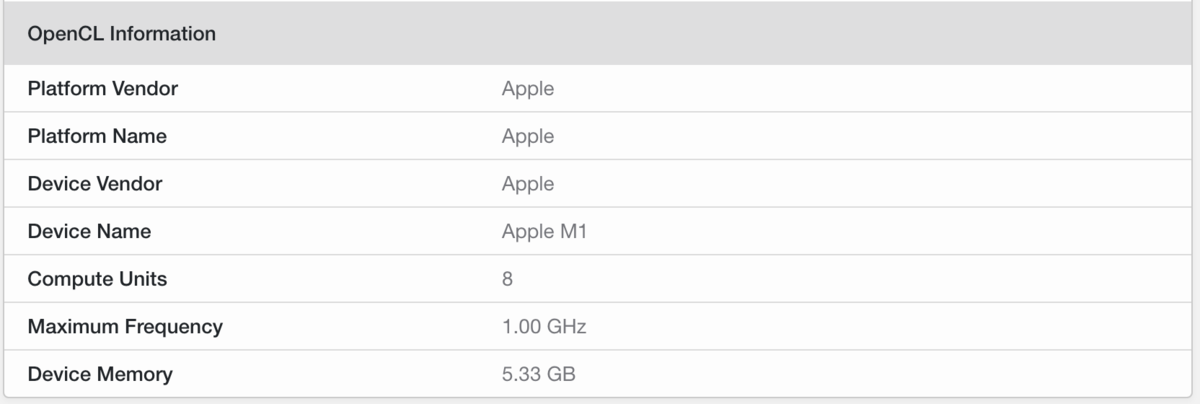Select the Compute Units label

point(97,279)
